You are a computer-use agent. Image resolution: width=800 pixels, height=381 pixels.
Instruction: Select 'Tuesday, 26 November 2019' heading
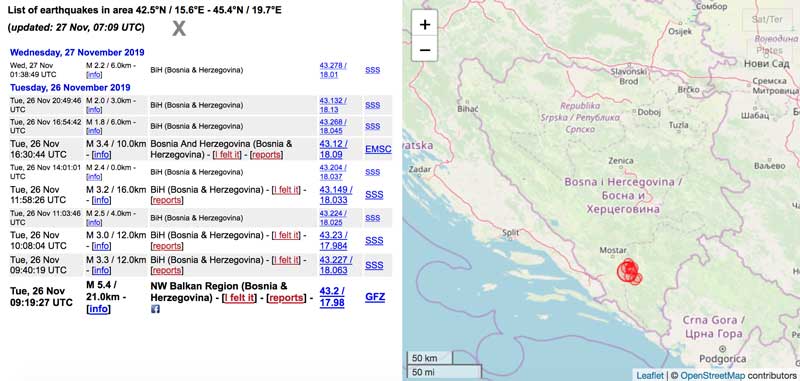tap(70, 87)
